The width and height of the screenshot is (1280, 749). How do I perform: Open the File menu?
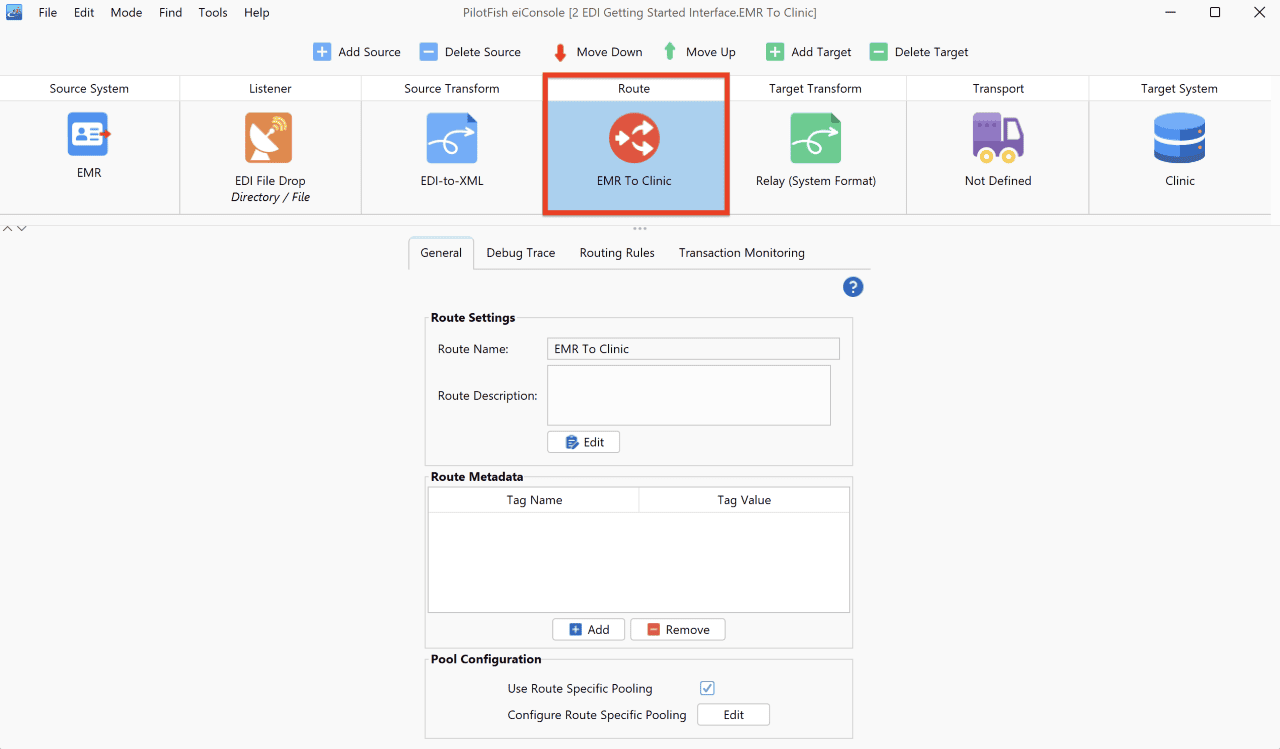48,13
